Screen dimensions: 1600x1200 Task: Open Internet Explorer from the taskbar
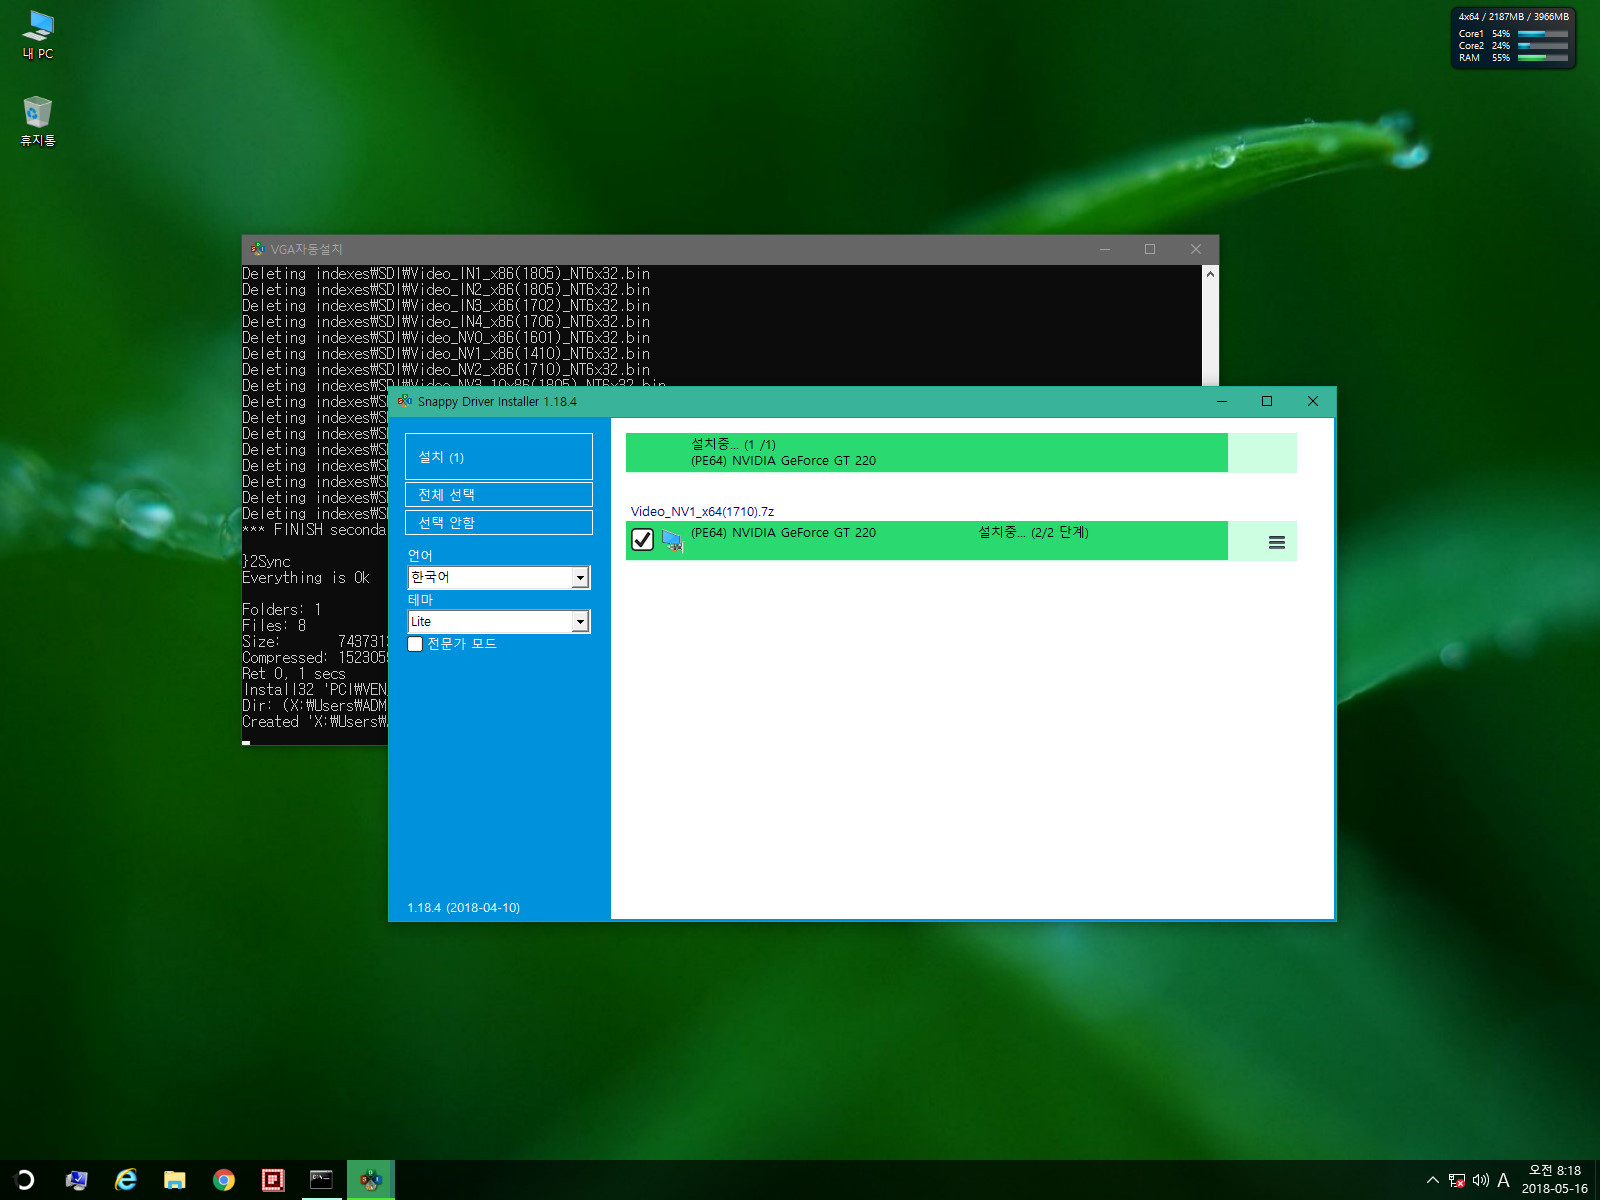pyautogui.click(x=126, y=1180)
